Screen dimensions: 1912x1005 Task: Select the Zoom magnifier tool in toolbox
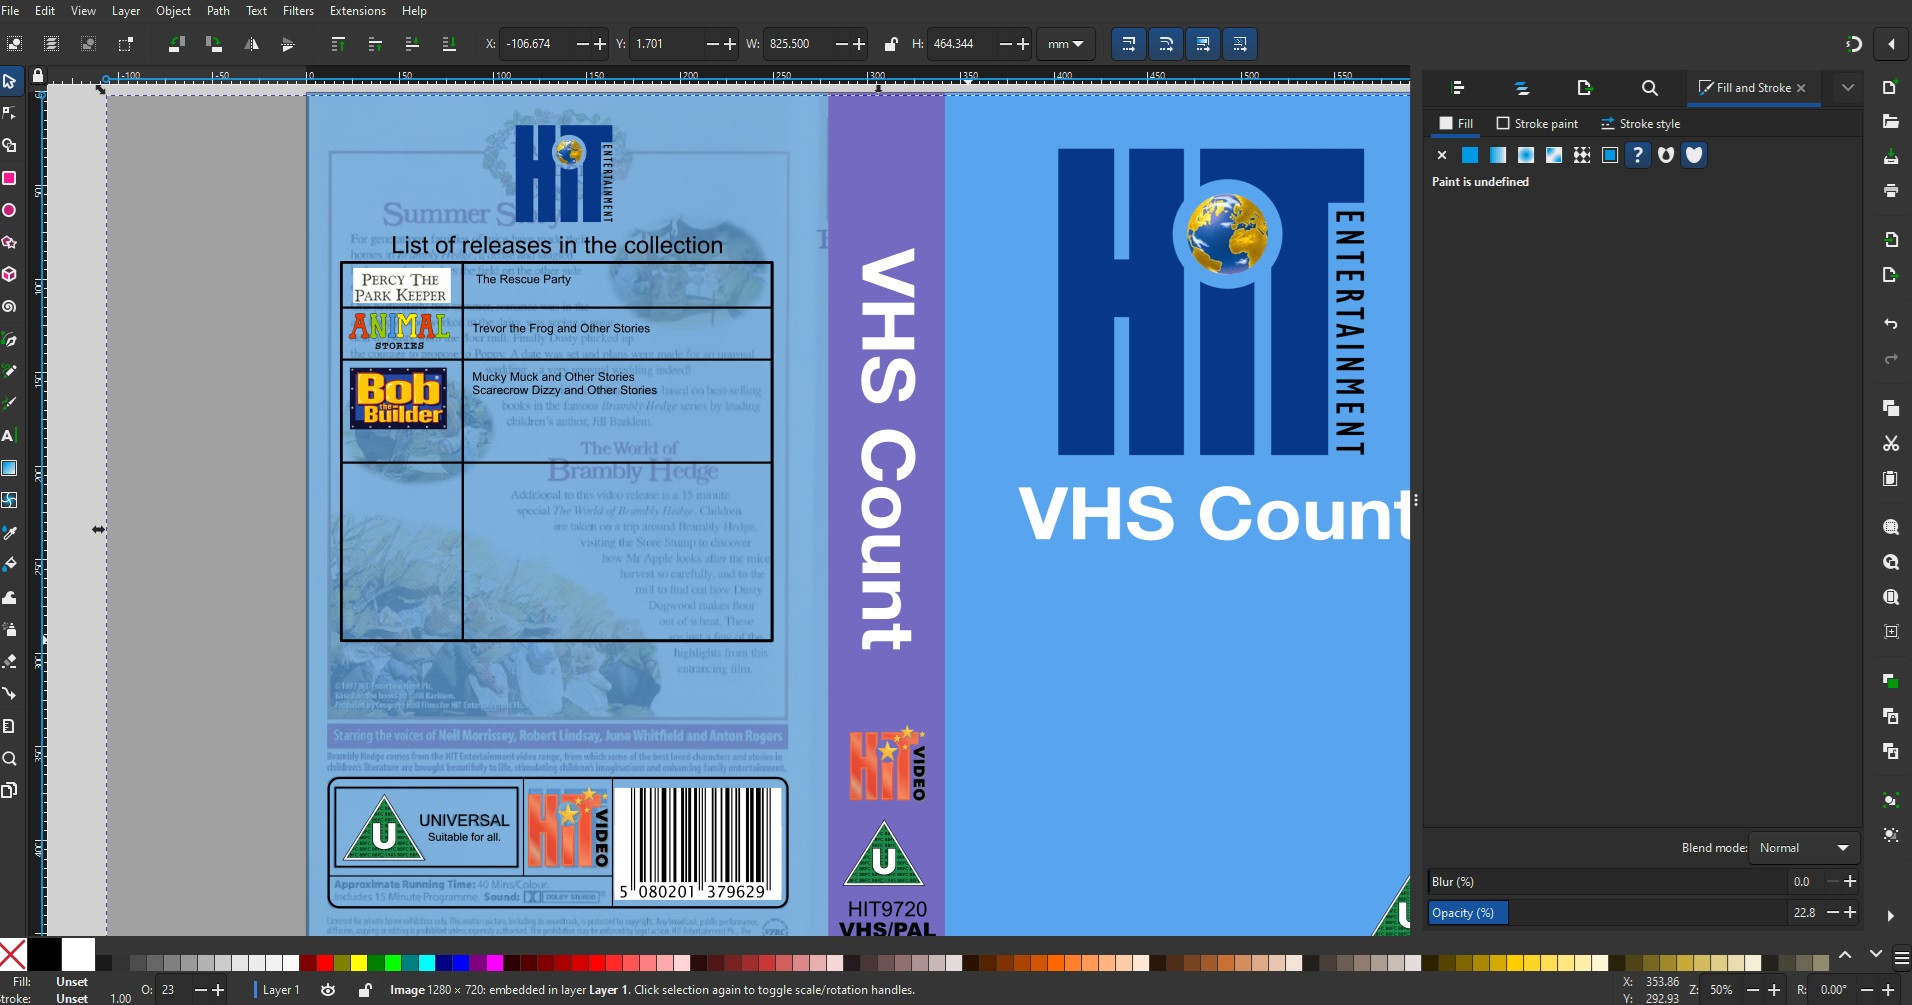(x=9, y=758)
